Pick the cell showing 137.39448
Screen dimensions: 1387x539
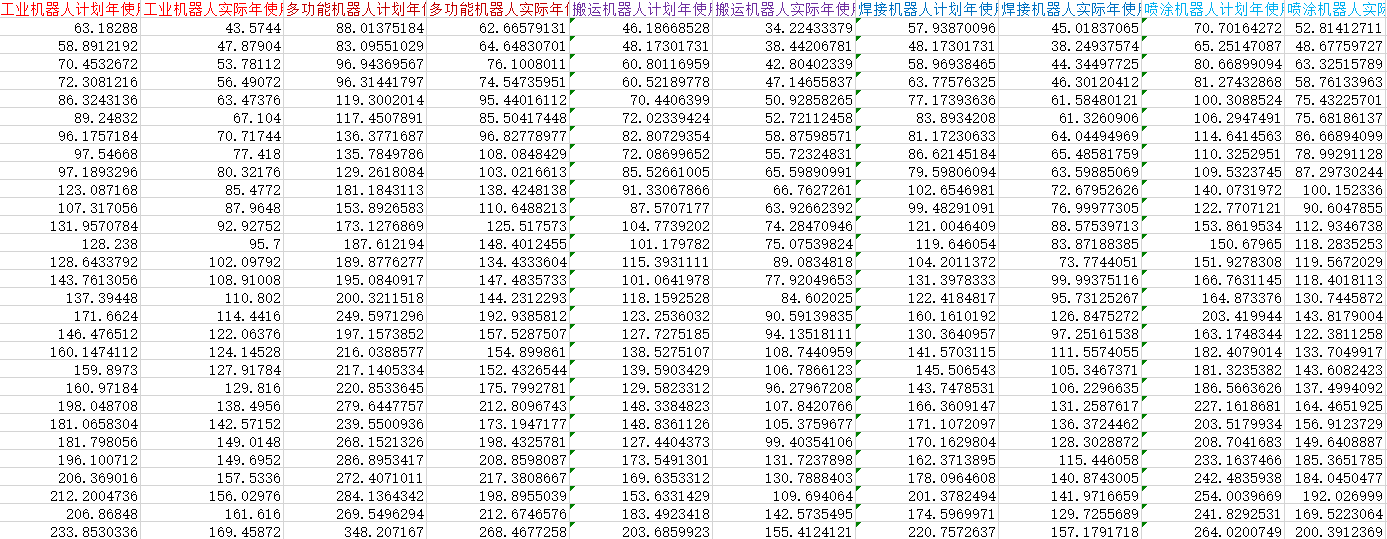coord(70,297)
